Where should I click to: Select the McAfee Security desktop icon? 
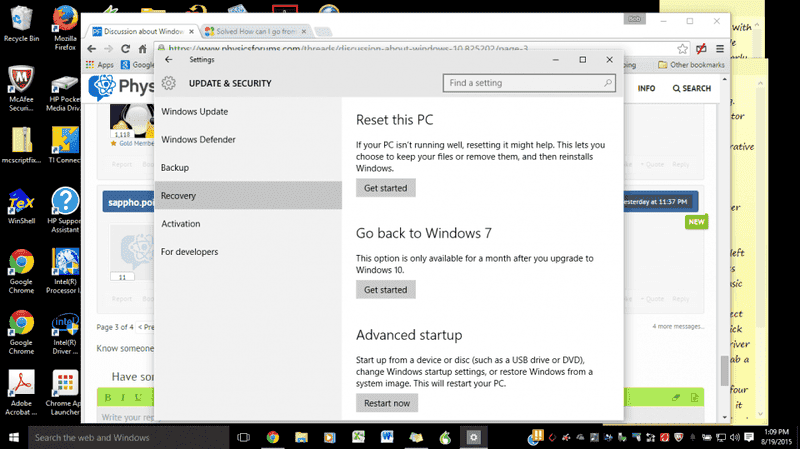[21, 89]
